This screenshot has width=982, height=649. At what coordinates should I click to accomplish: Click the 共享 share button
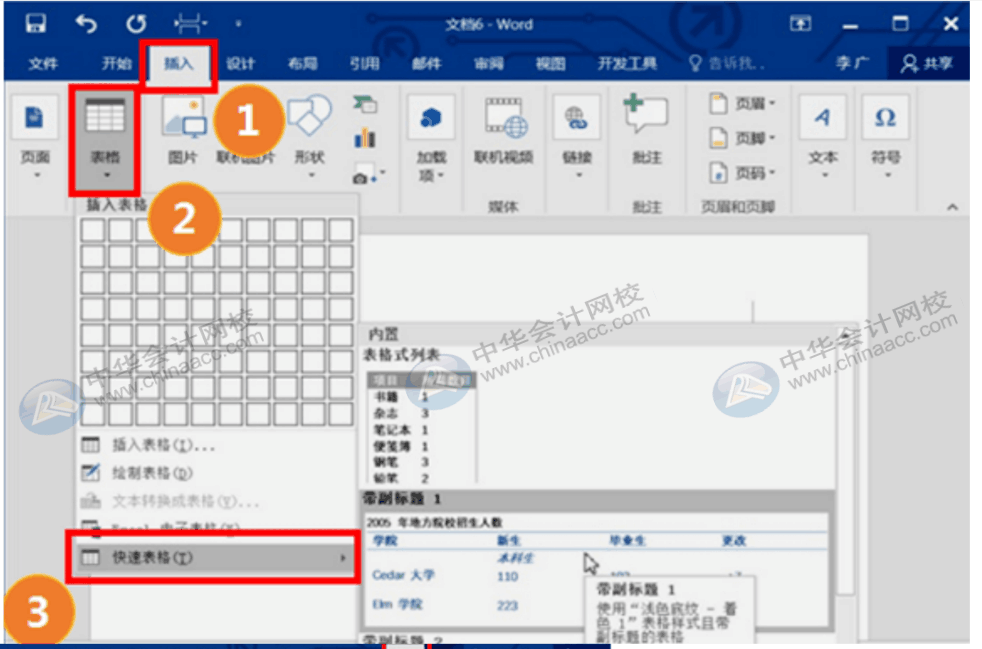927,63
